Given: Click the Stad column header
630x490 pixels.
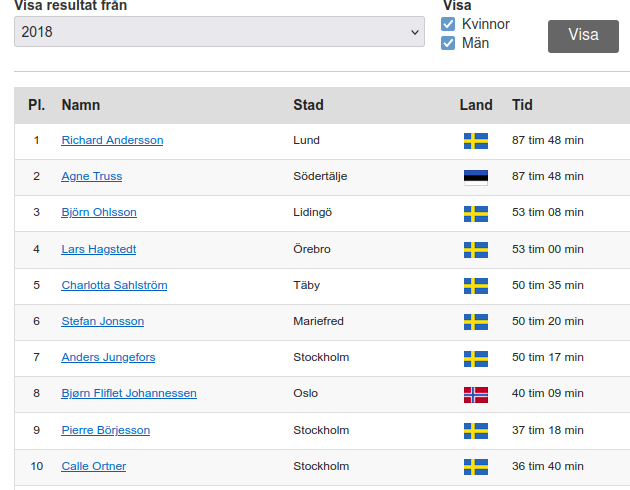Looking at the screenshot, I should point(308,105).
